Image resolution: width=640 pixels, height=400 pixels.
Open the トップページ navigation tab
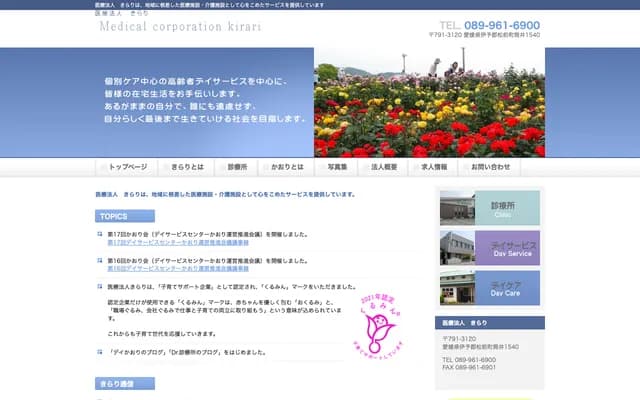[x=127, y=168]
